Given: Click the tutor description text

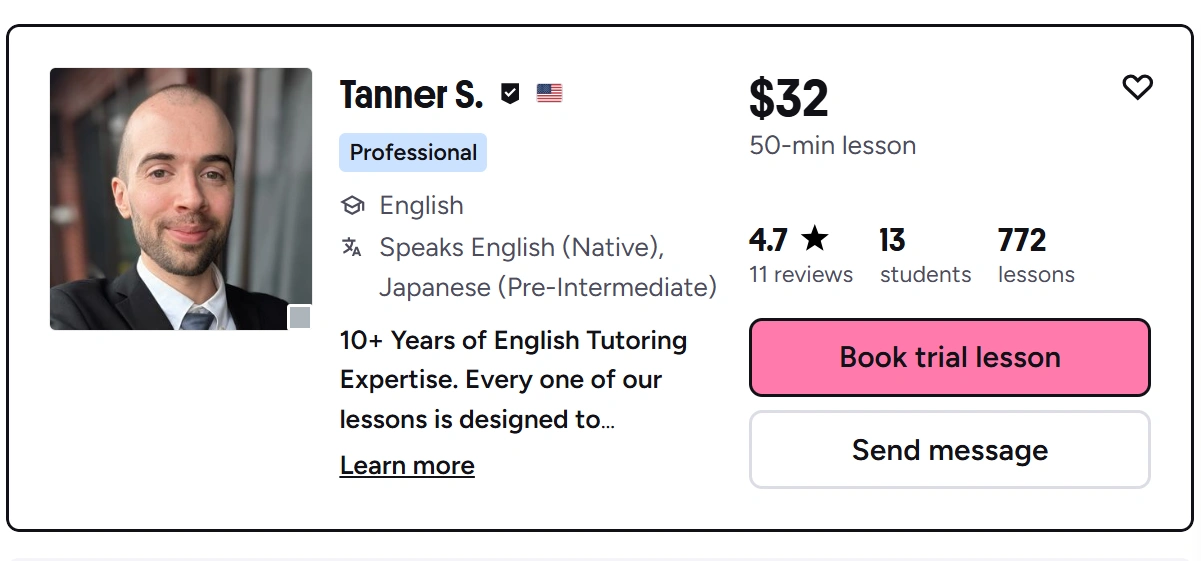Looking at the screenshot, I should (513, 380).
